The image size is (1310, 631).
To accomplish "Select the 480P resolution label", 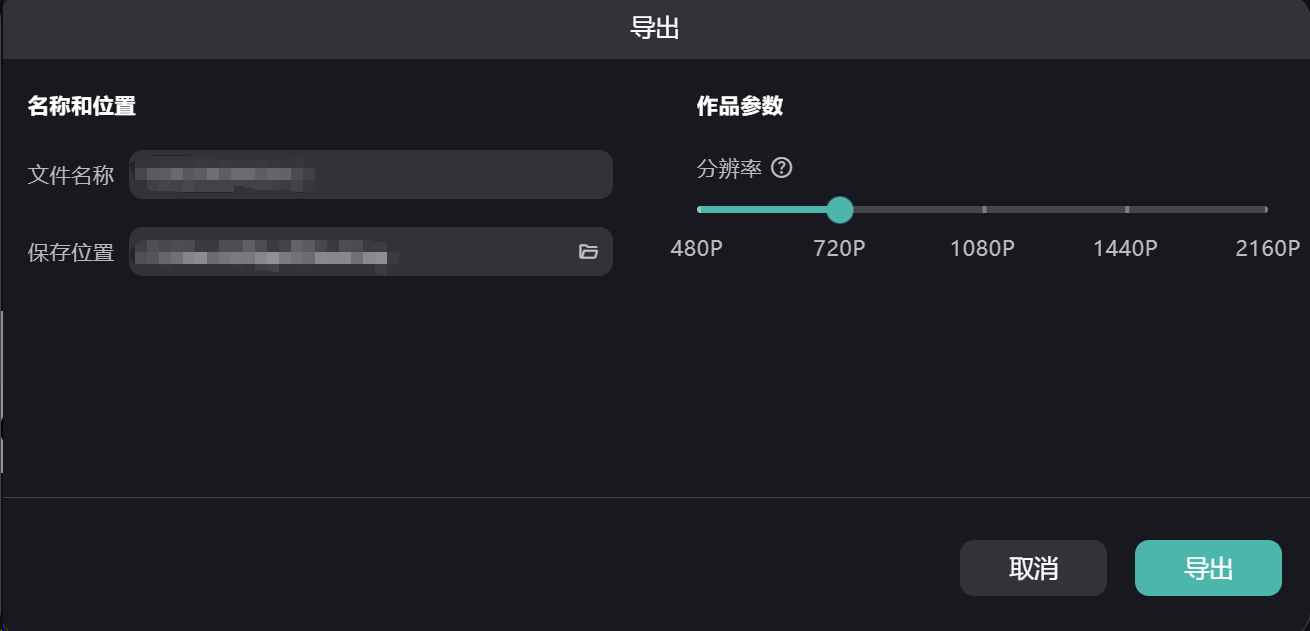I will (696, 249).
